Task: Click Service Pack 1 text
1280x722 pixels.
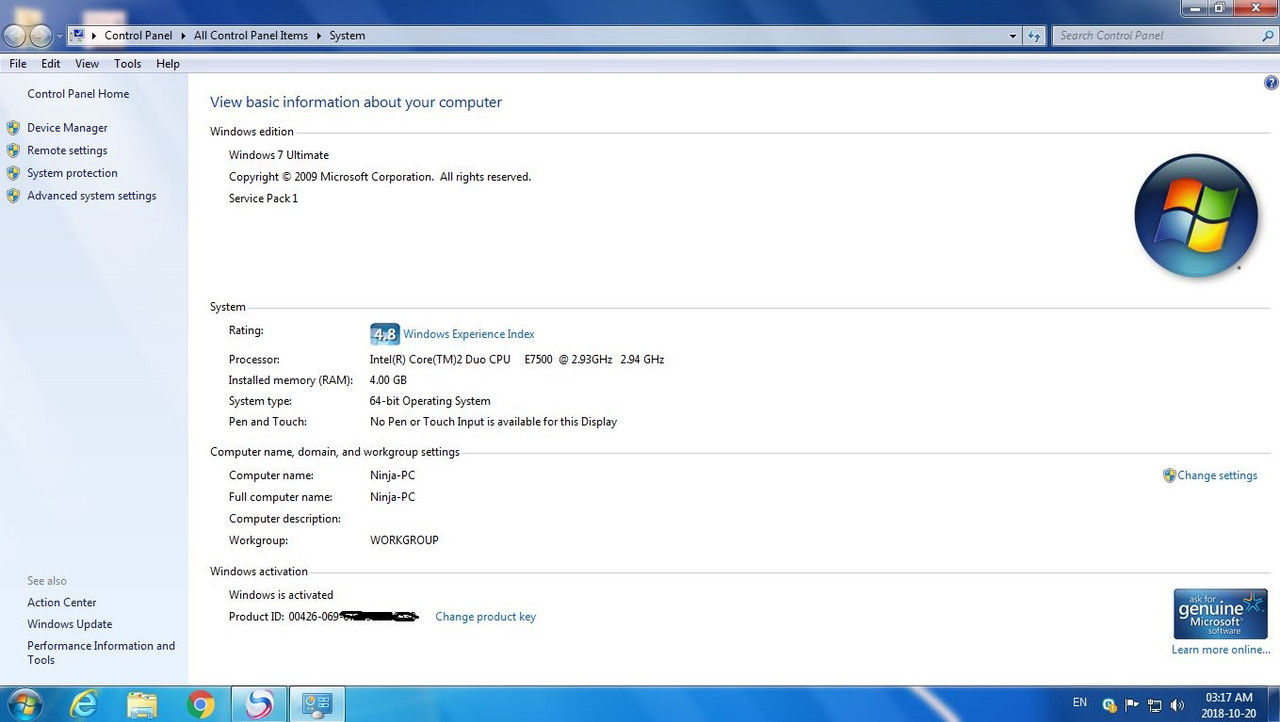Action: (x=263, y=198)
